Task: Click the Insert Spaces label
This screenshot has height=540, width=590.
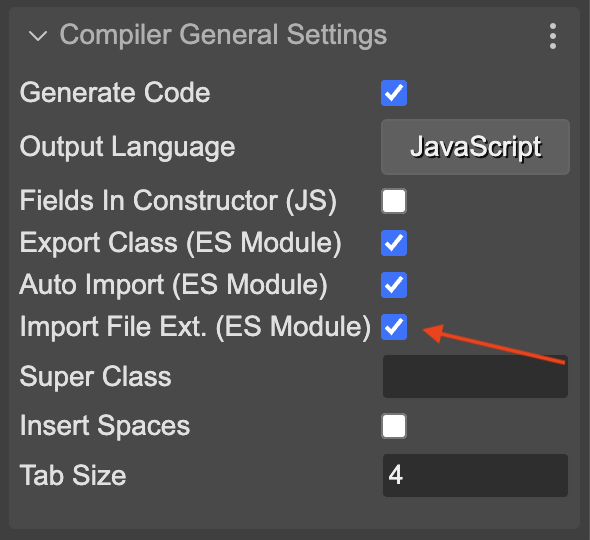Action: tap(105, 426)
